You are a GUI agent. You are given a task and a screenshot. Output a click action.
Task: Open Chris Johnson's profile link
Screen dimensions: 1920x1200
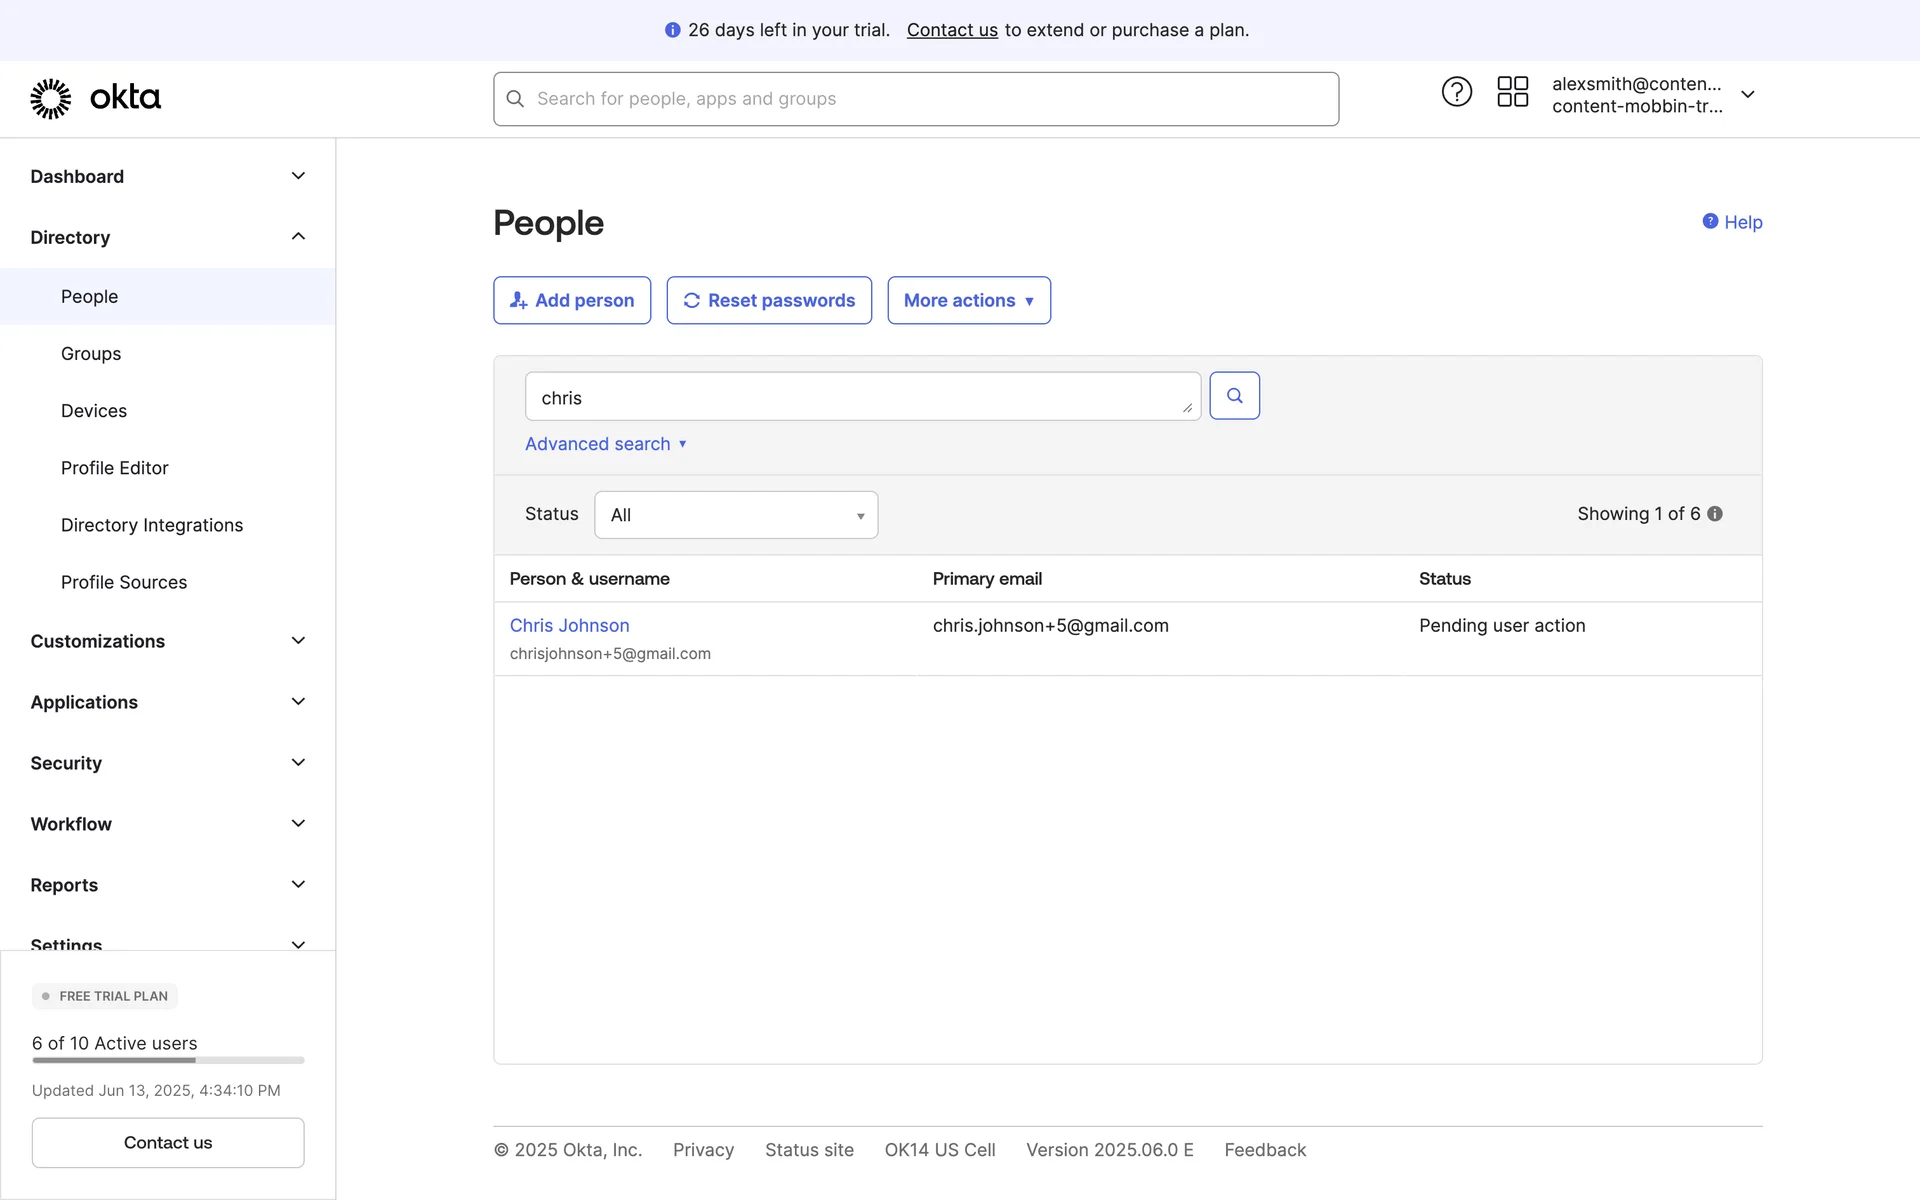[x=569, y=625]
